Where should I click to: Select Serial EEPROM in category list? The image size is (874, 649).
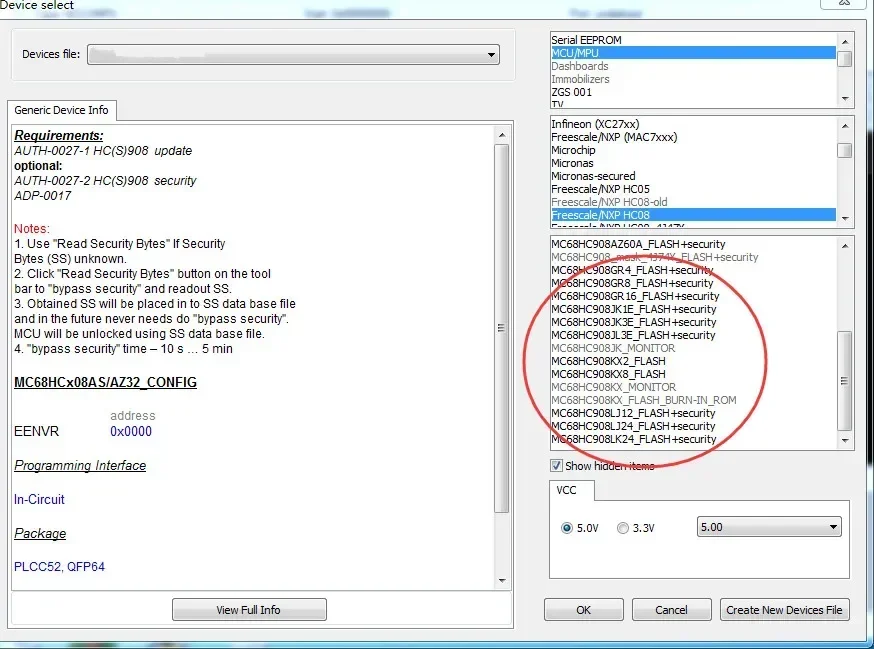coord(693,40)
